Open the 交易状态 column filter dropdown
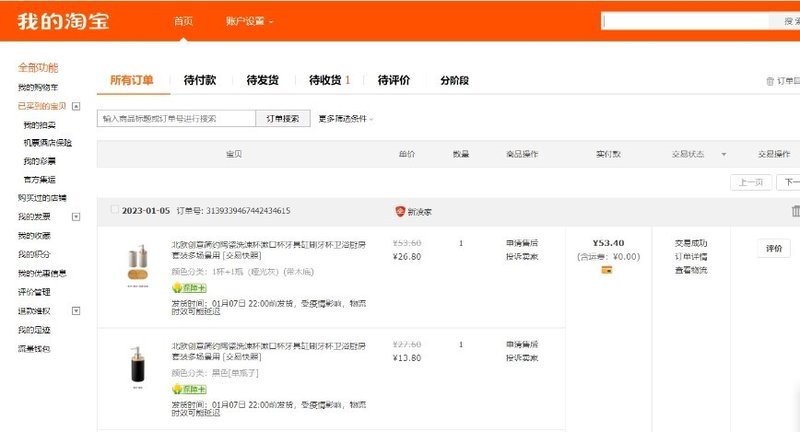 point(723,155)
